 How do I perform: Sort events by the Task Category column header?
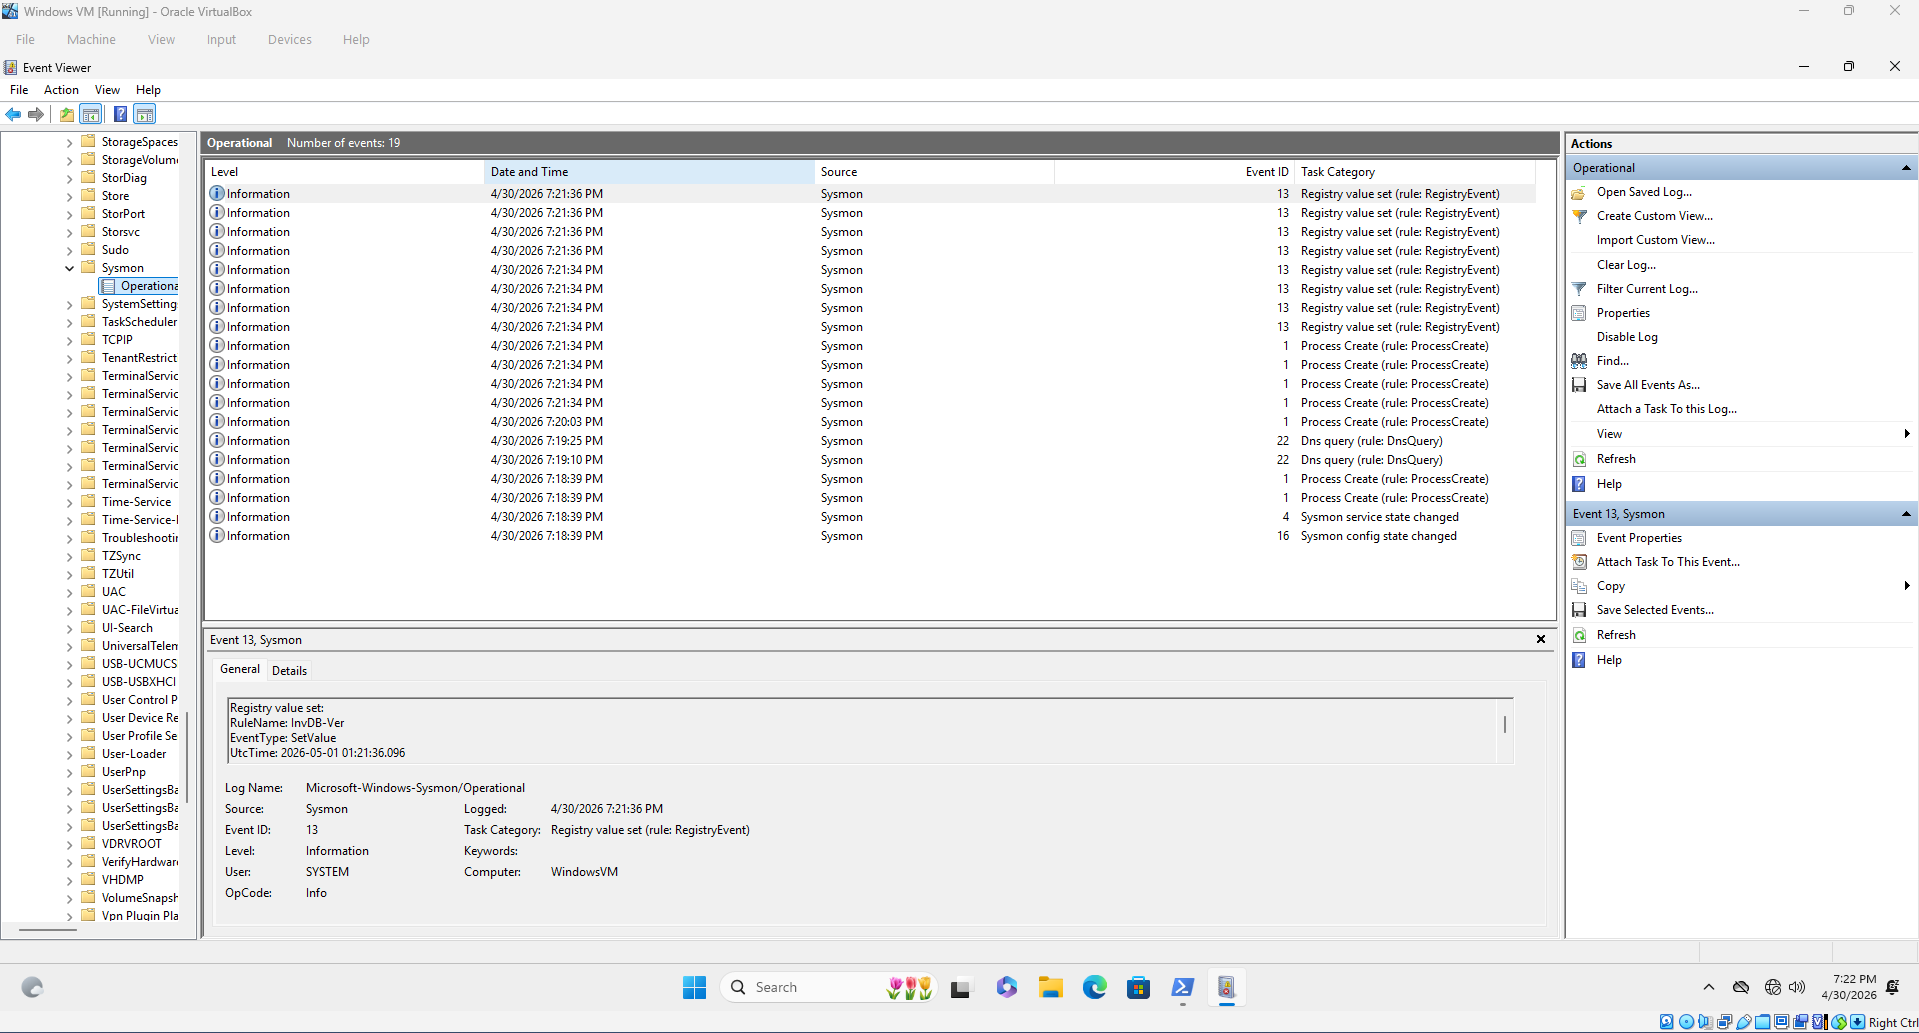coord(1415,172)
